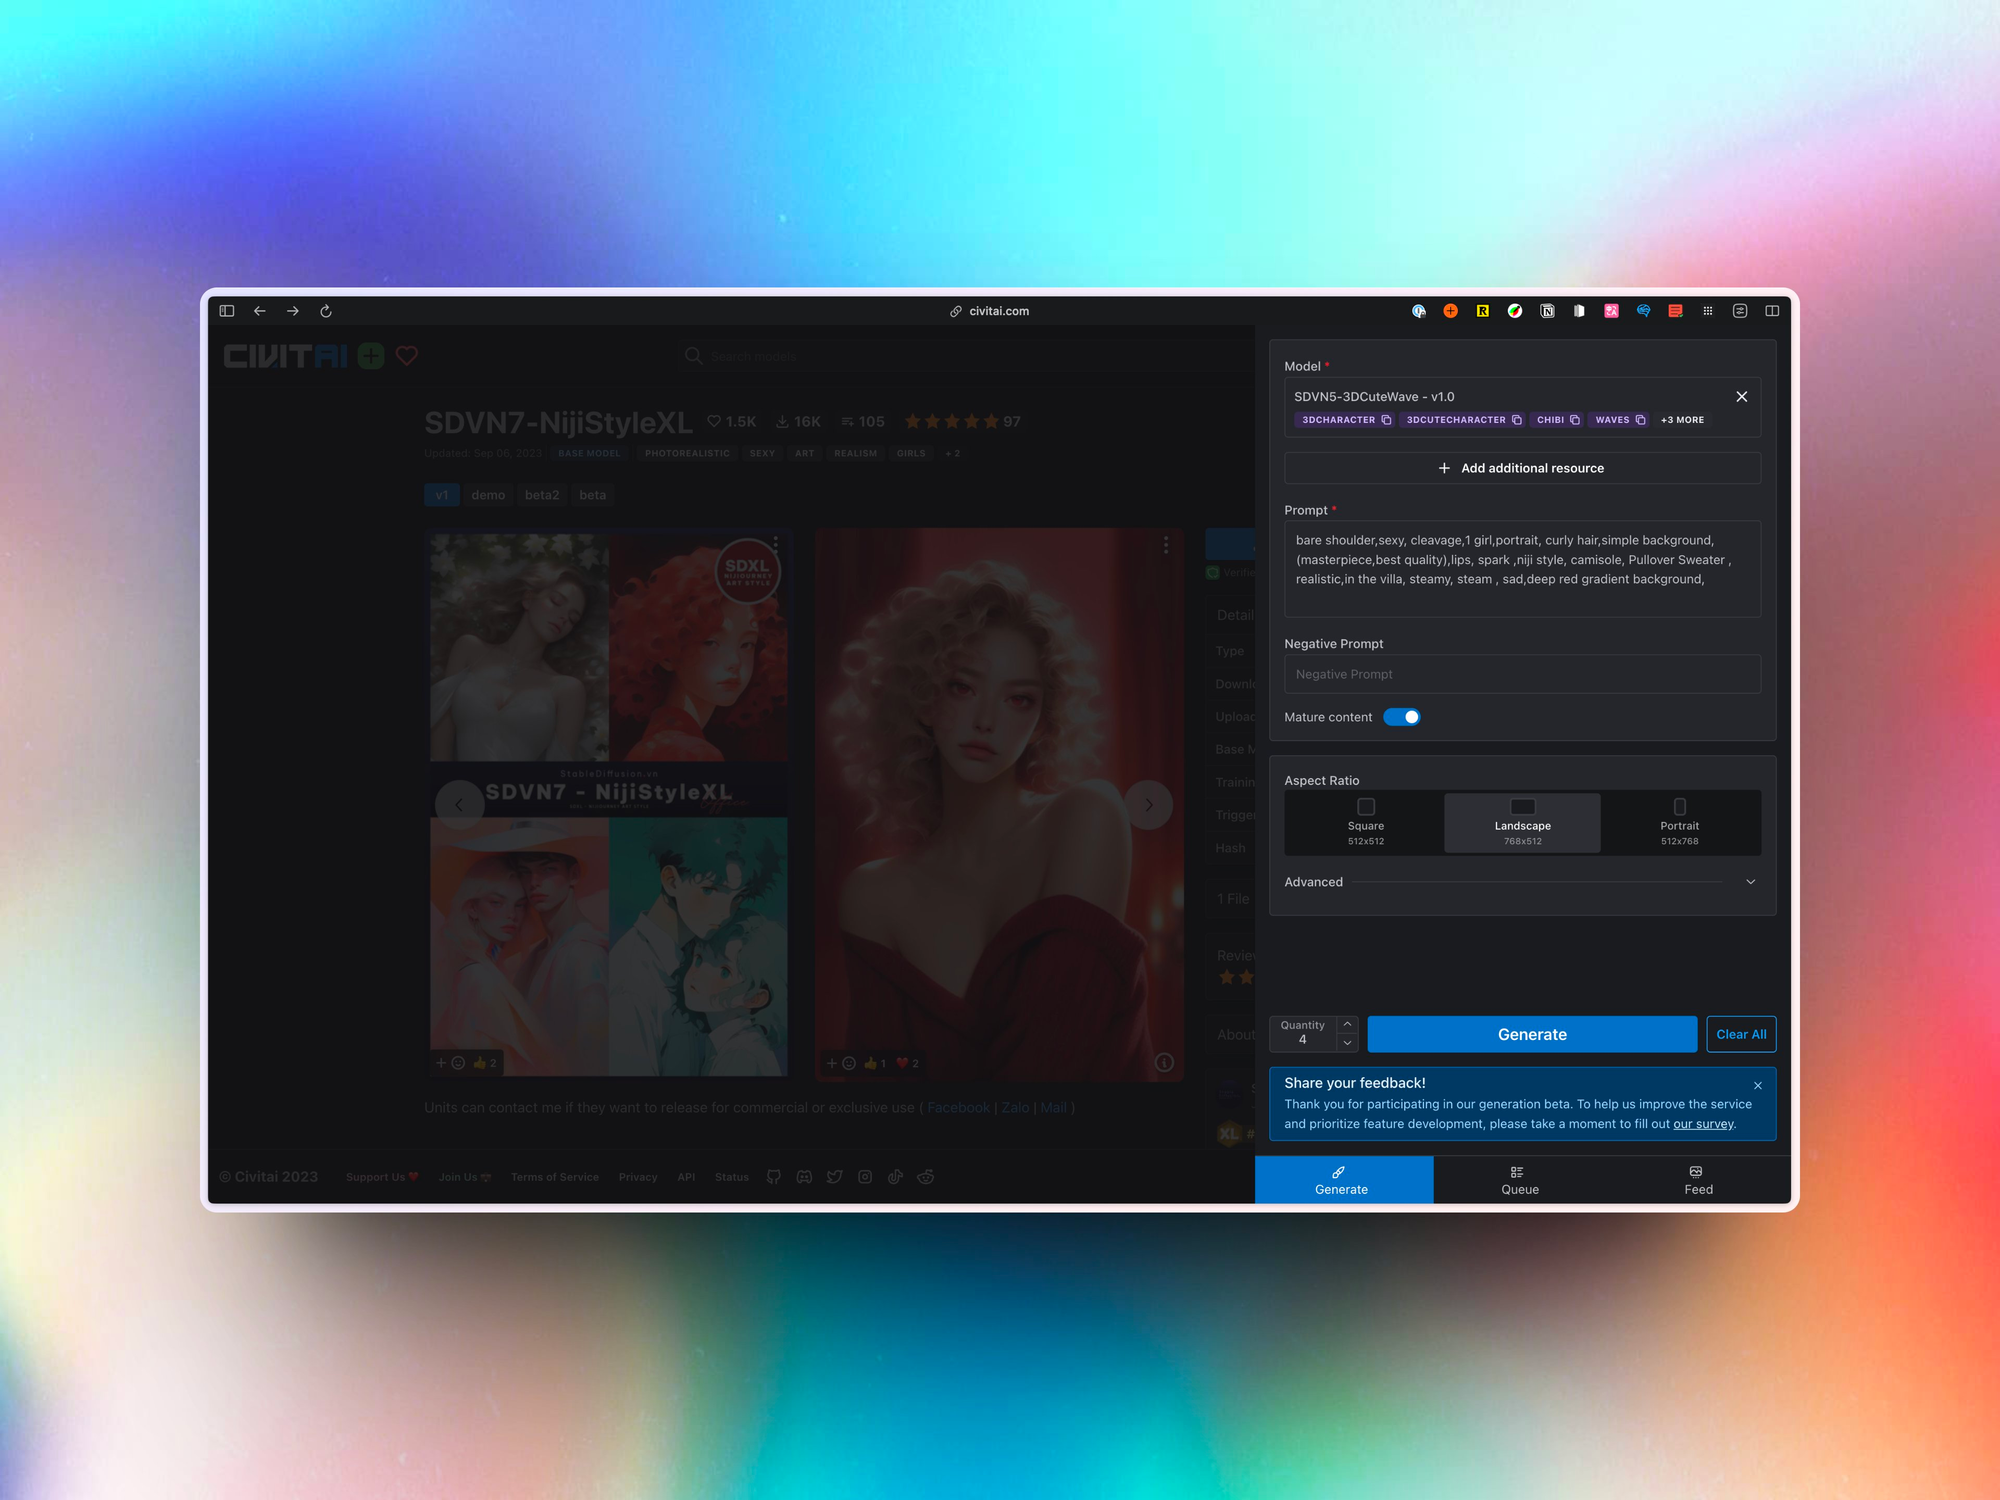
Task: Open three-dot menu on the collage image
Action: (x=776, y=545)
